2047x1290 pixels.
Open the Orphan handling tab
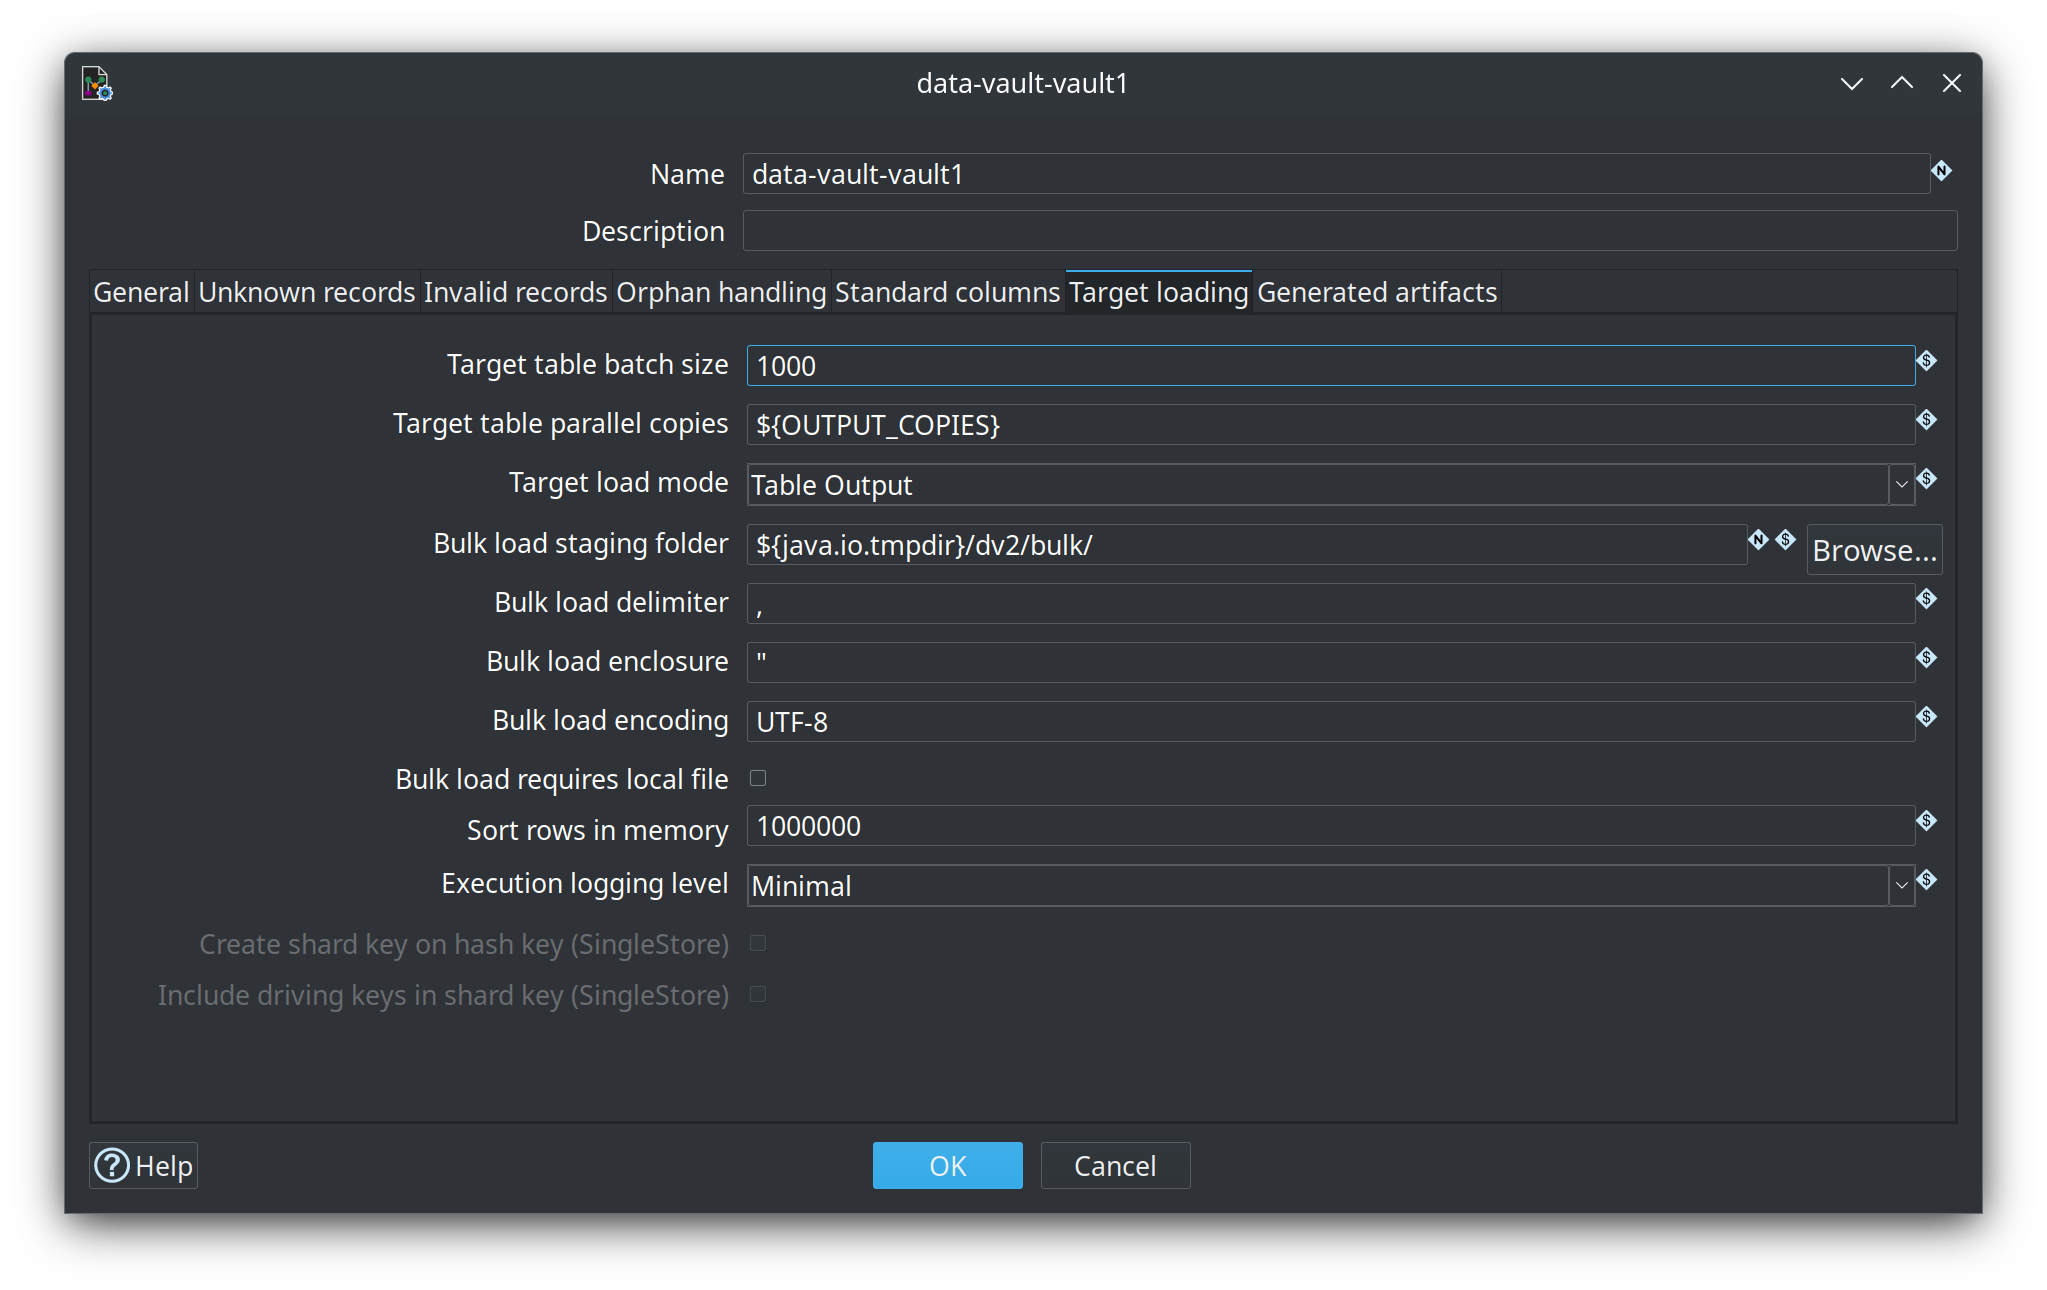click(721, 292)
